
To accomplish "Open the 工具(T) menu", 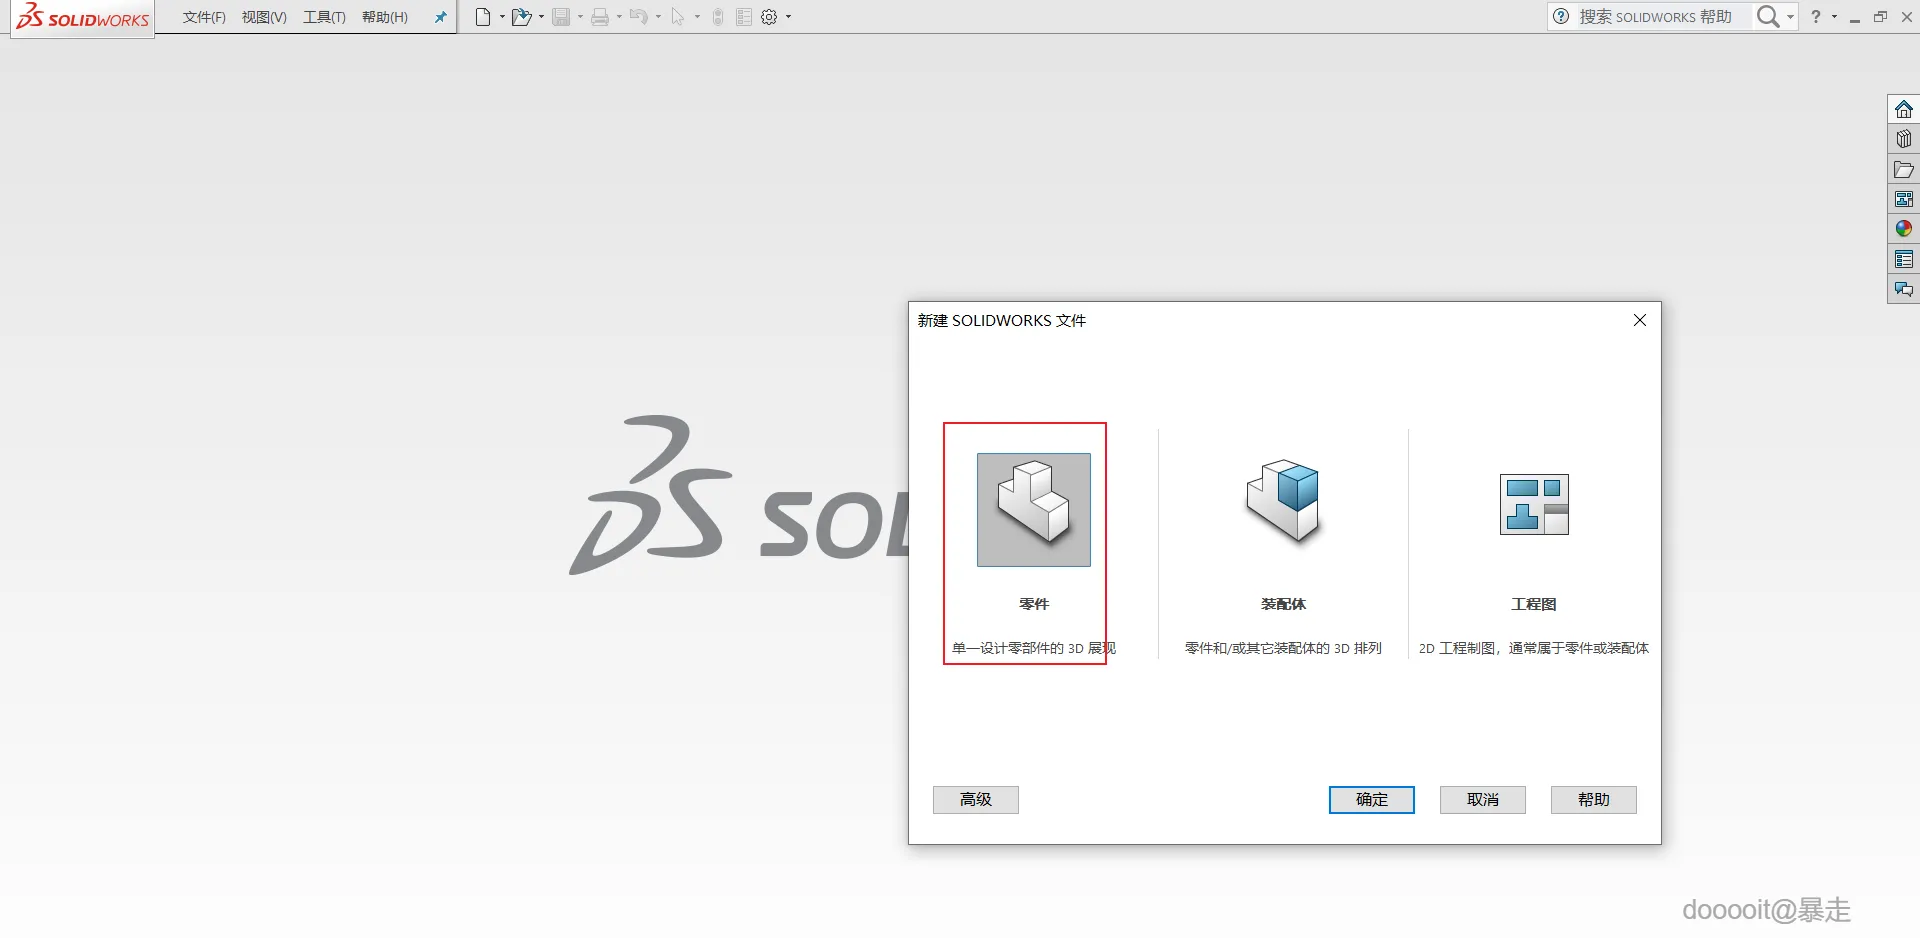I will pos(324,17).
